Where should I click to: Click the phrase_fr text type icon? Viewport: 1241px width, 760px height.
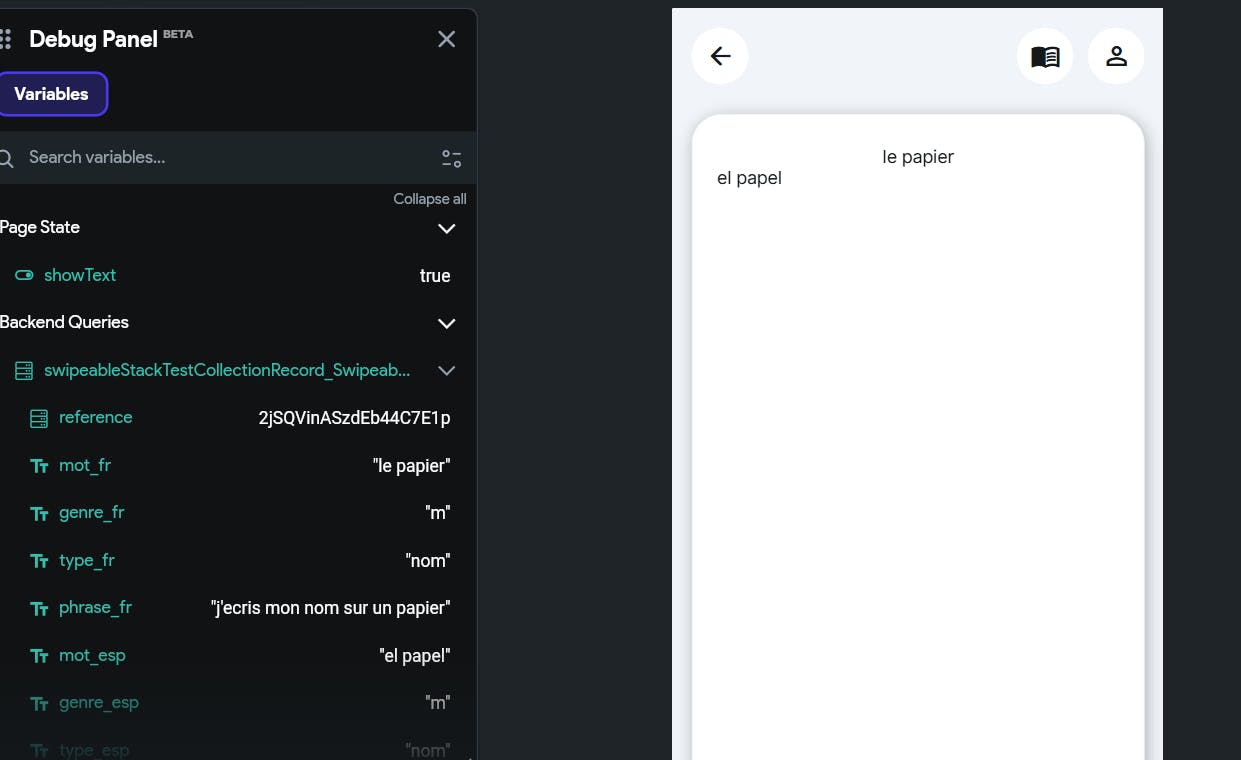[39, 608]
